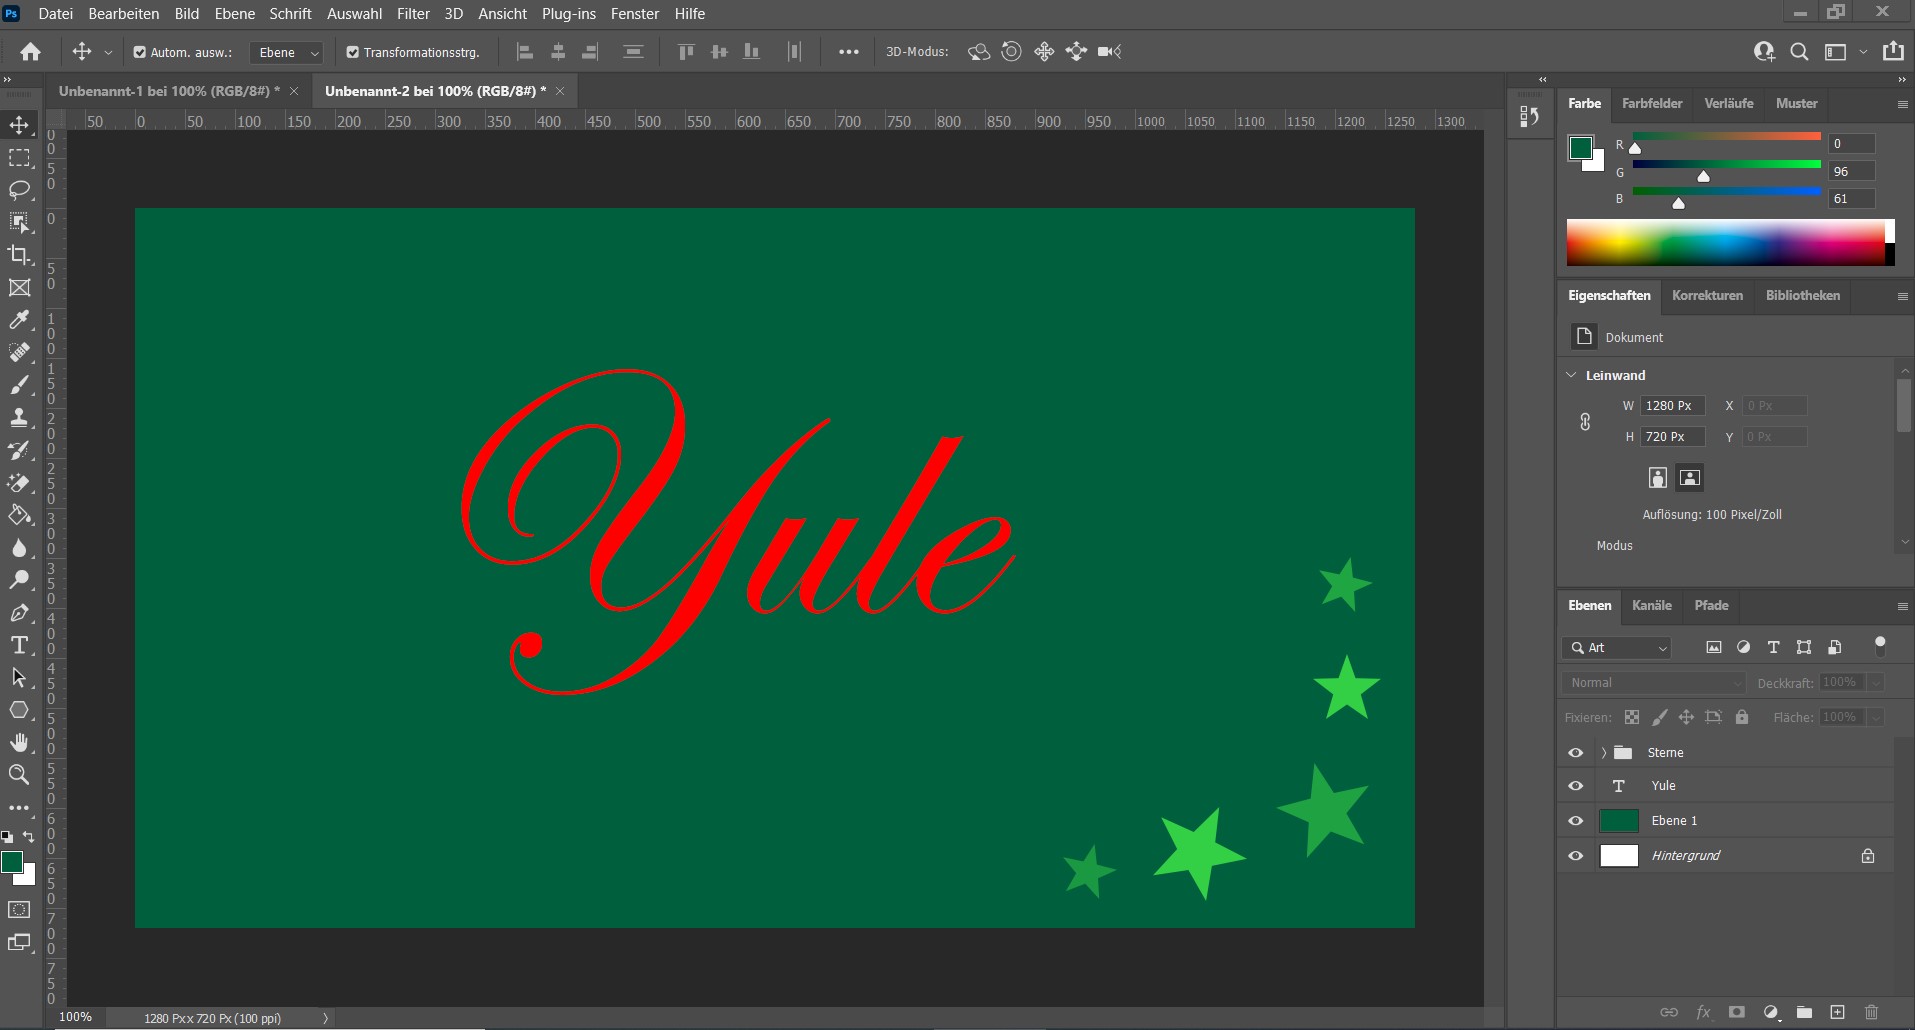The width and height of the screenshot is (1915, 1030).
Task: Create a new group folder button
Action: click(1804, 1012)
